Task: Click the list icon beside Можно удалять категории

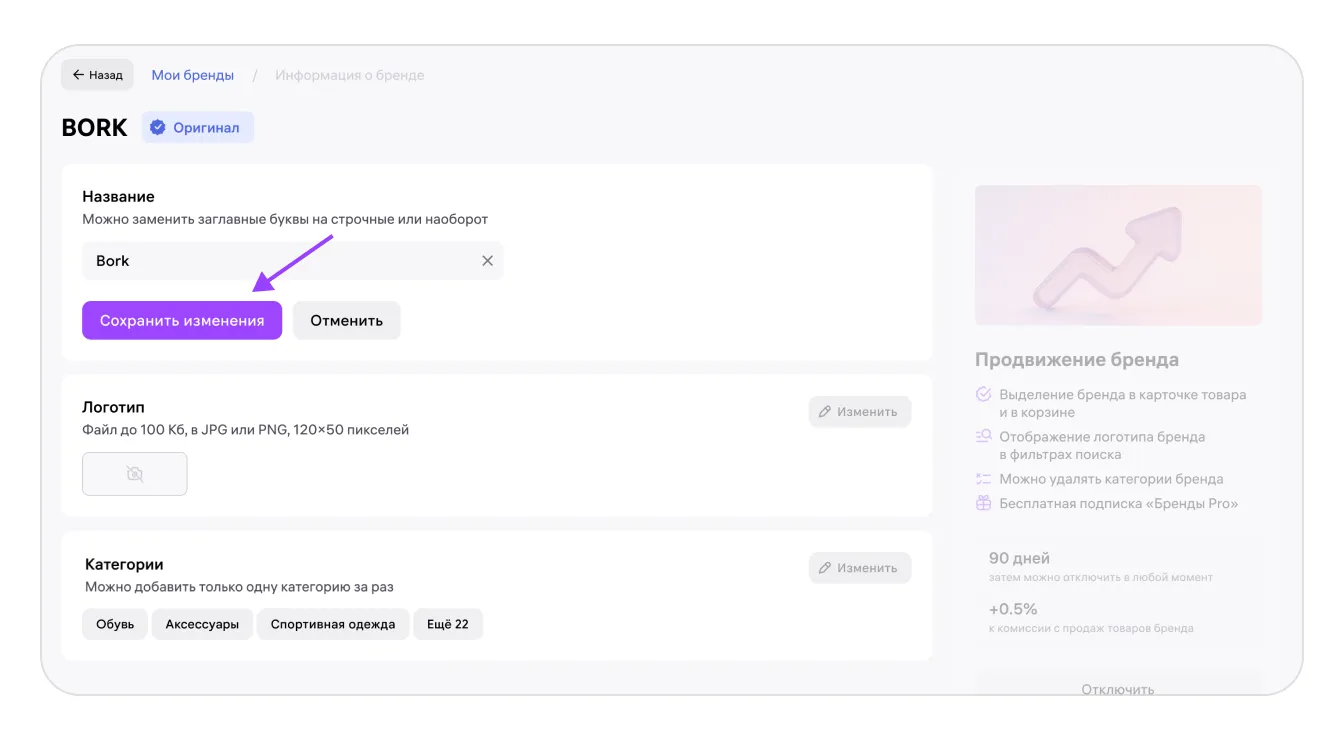Action: [983, 479]
